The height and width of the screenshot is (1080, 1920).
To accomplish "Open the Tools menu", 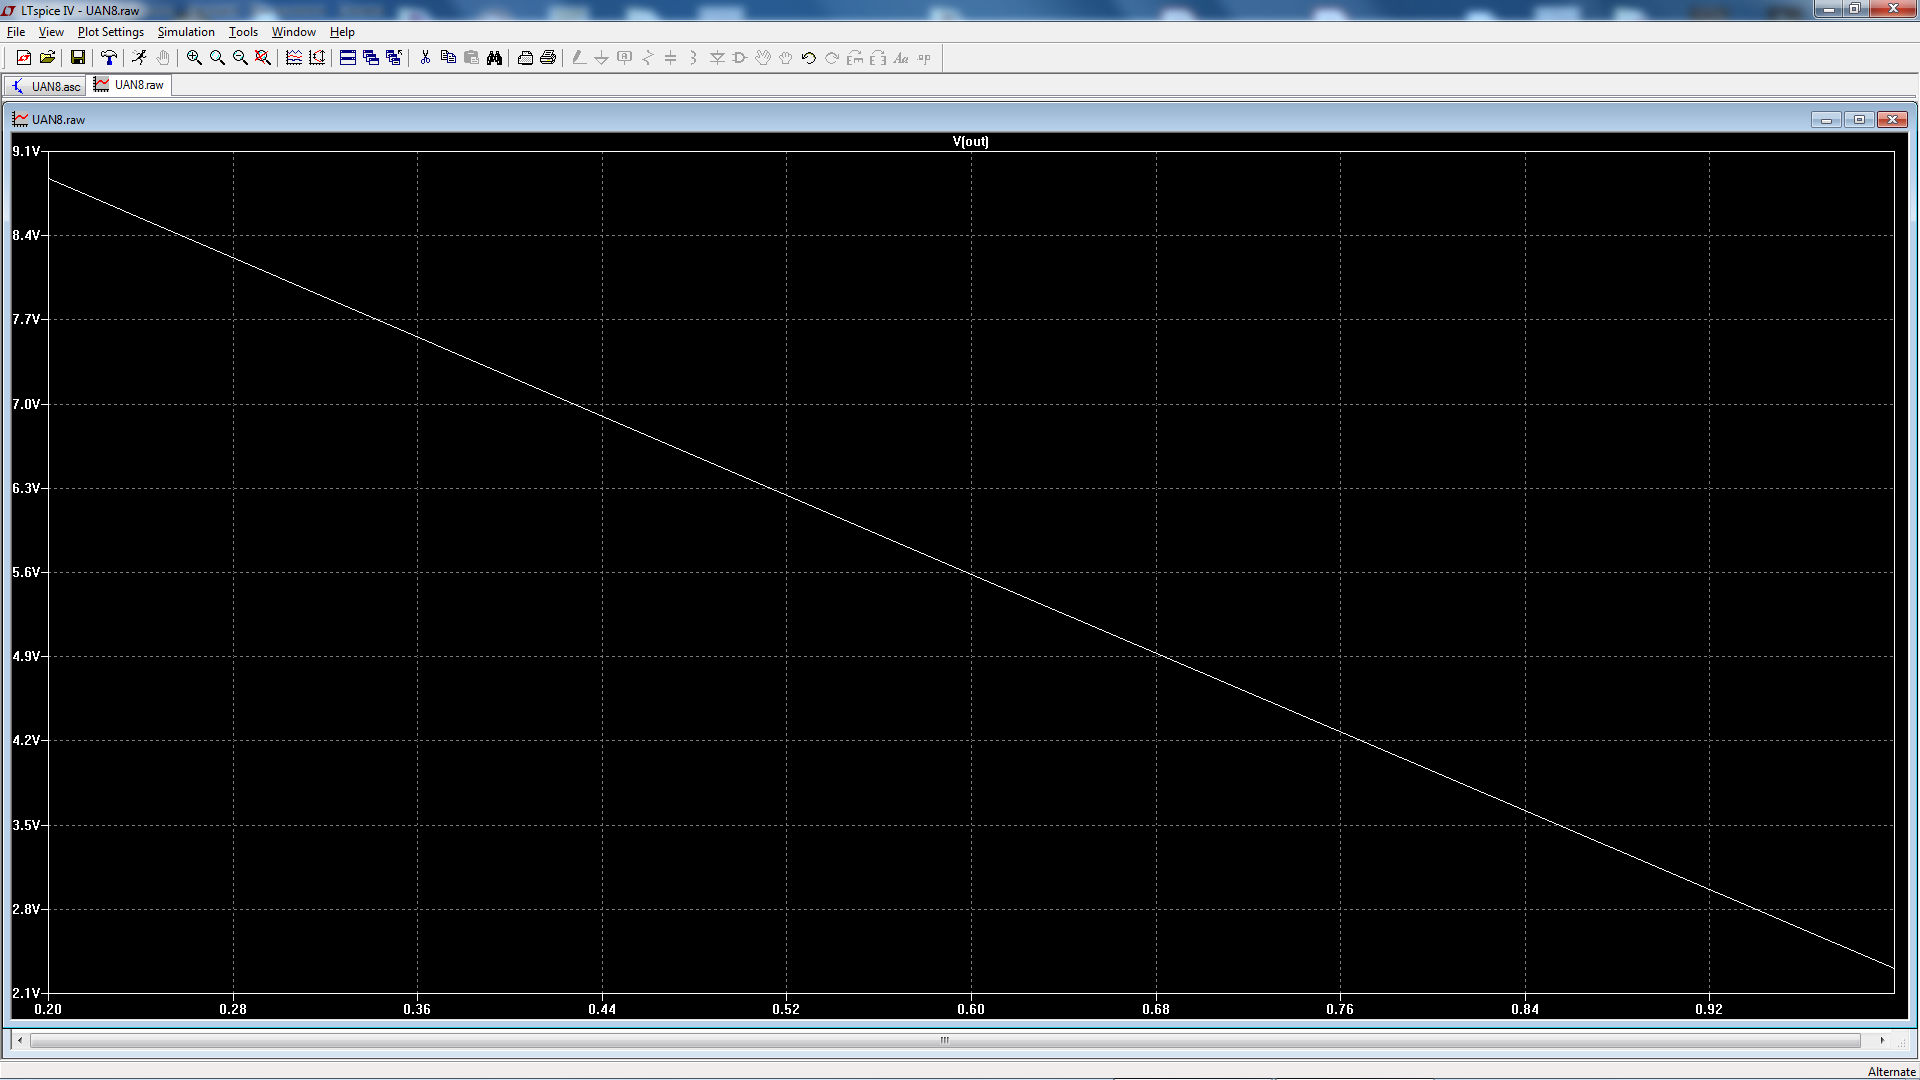I will (243, 32).
